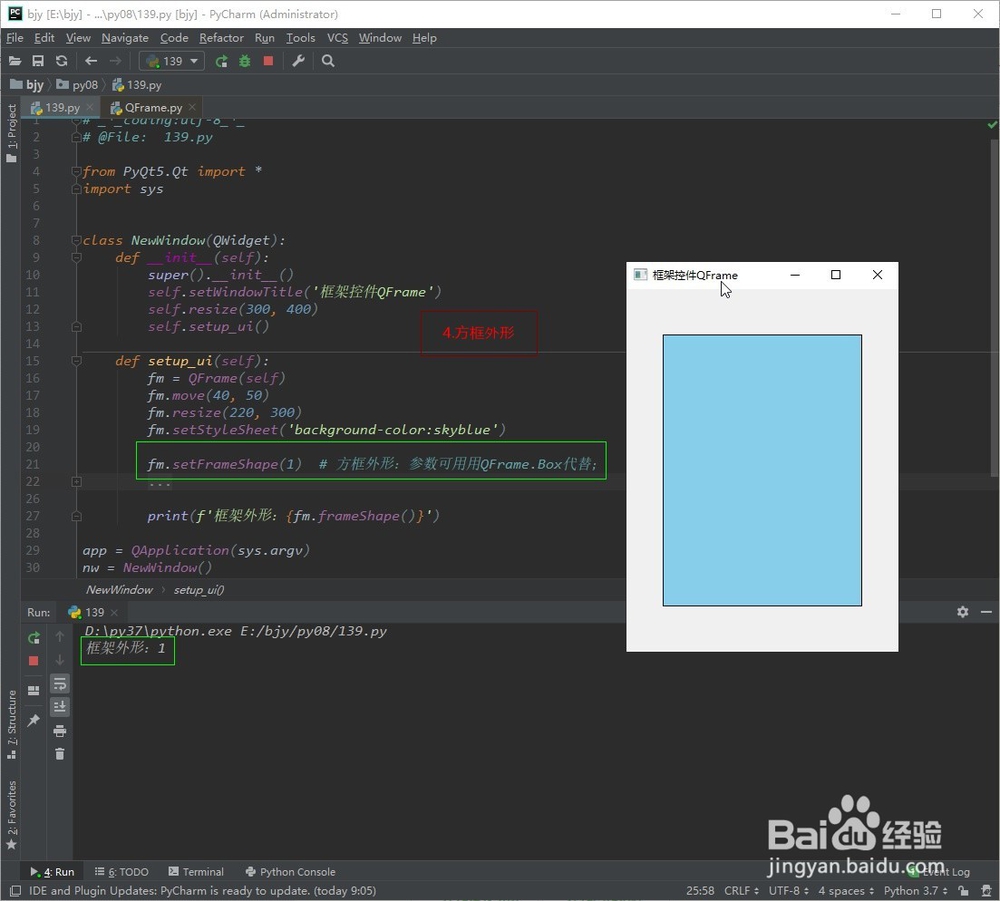The width and height of the screenshot is (1000, 901).
Task: Close the 139.py editor tab
Action: click(x=90, y=107)
